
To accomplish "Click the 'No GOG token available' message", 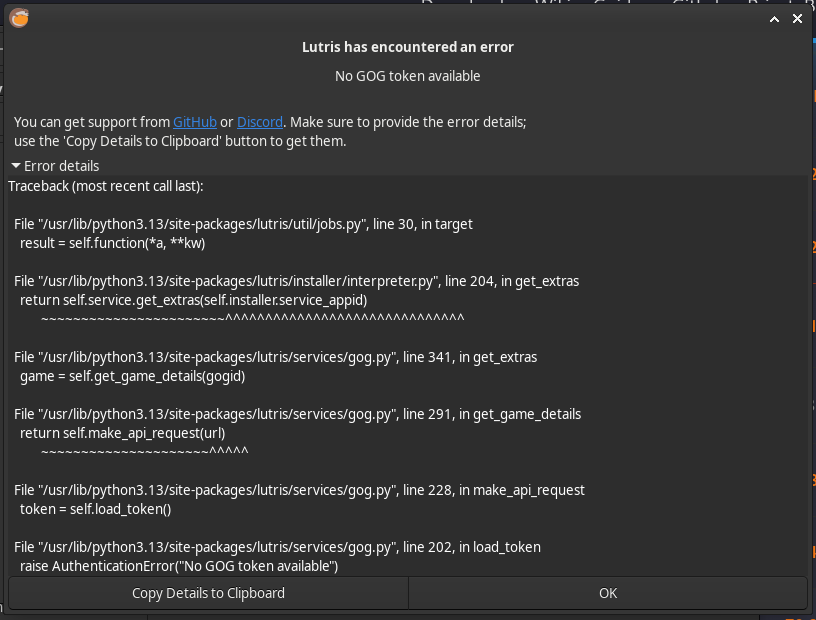I will [x=408, y=76].
